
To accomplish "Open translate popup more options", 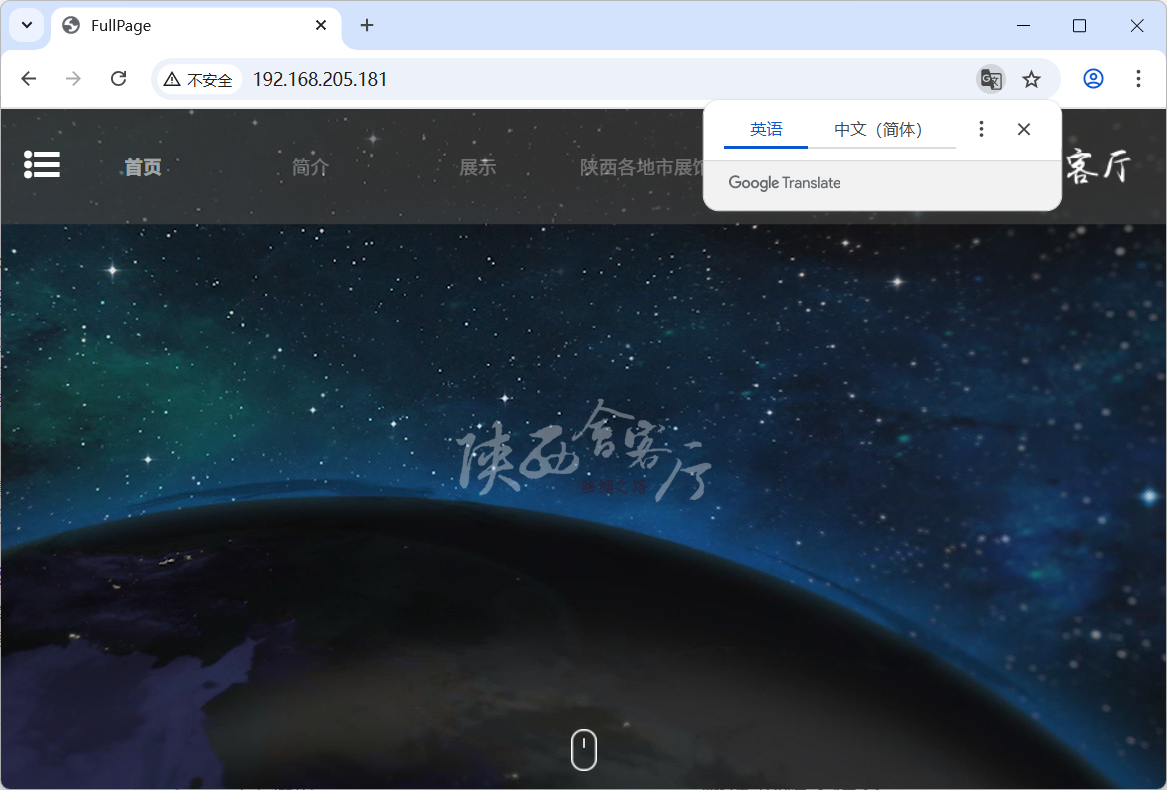I will pos(981,130).
